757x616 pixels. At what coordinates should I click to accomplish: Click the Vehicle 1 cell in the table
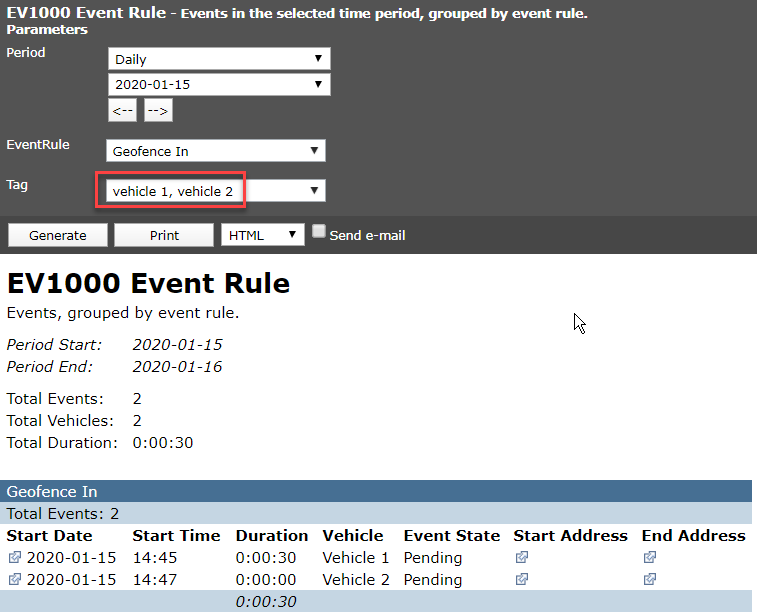(356, 558)
